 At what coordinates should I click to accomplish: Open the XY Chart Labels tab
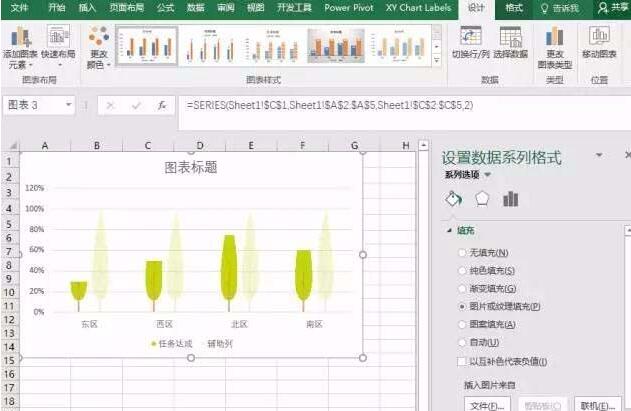coord(418,8)
